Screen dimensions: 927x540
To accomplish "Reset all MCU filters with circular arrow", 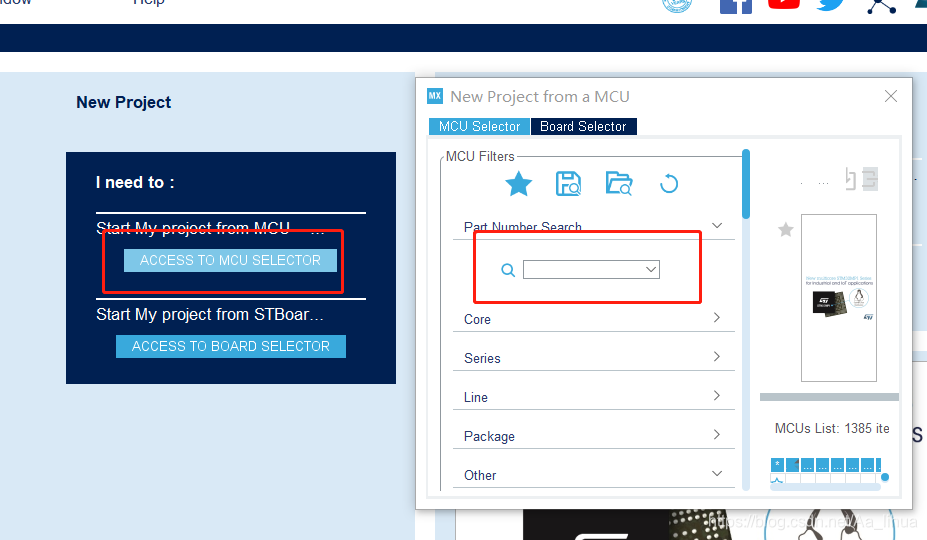I will point(669,183).
